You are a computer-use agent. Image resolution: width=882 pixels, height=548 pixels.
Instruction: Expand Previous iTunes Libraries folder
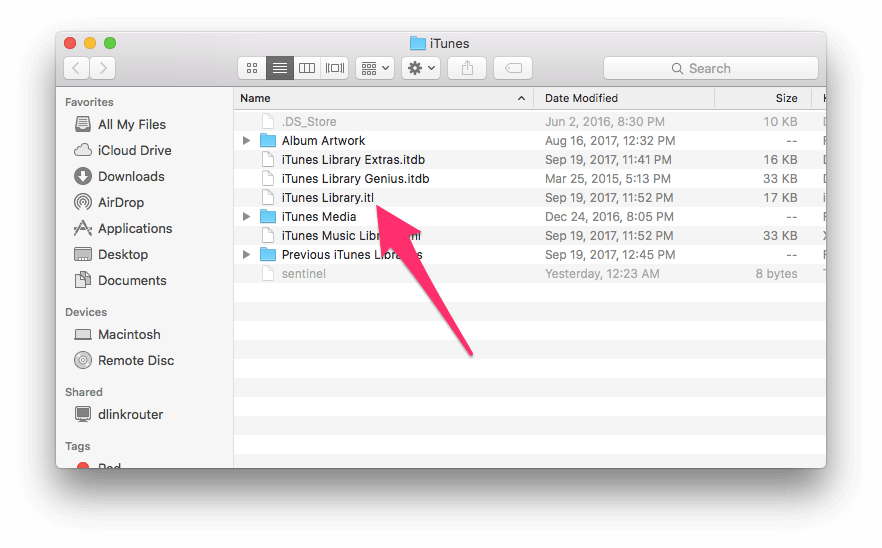tap(247, 255)
